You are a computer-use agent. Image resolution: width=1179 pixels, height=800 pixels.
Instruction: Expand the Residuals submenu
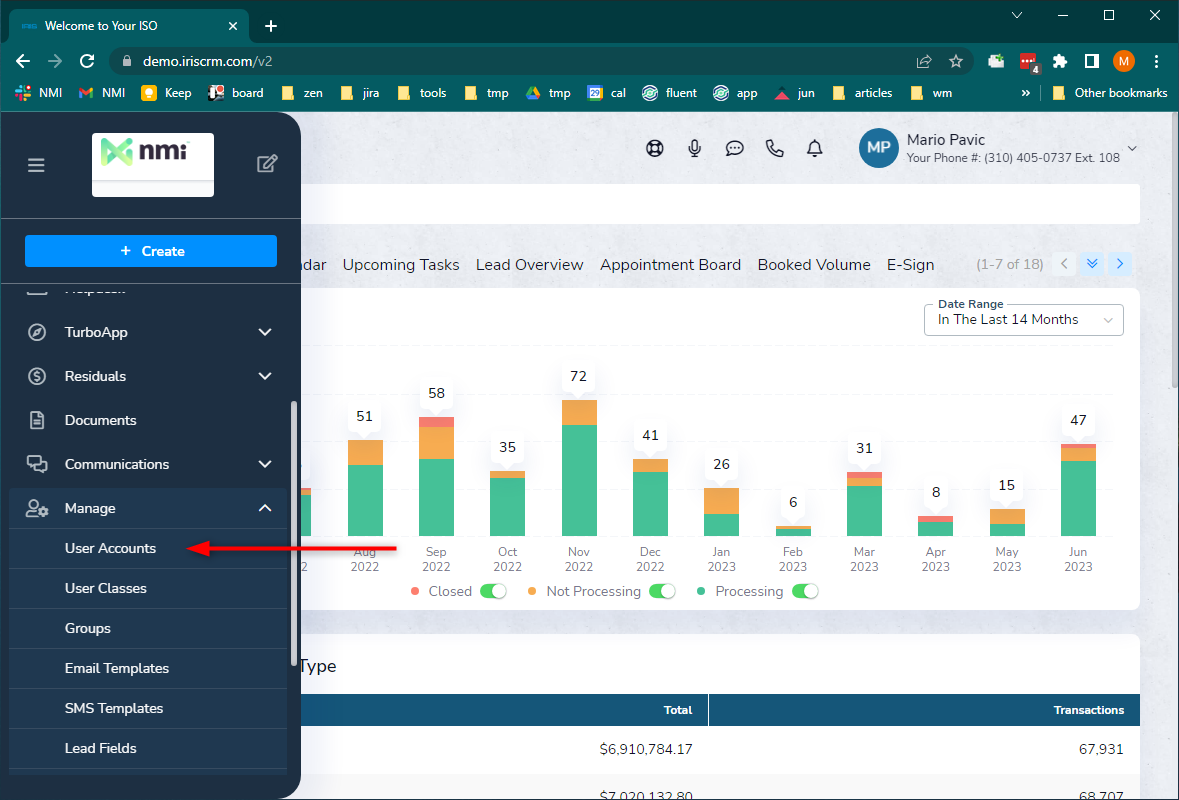click(265, 376)
